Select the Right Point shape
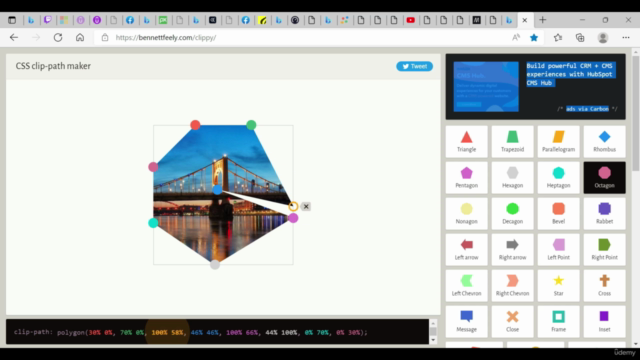 click(604, 249)
